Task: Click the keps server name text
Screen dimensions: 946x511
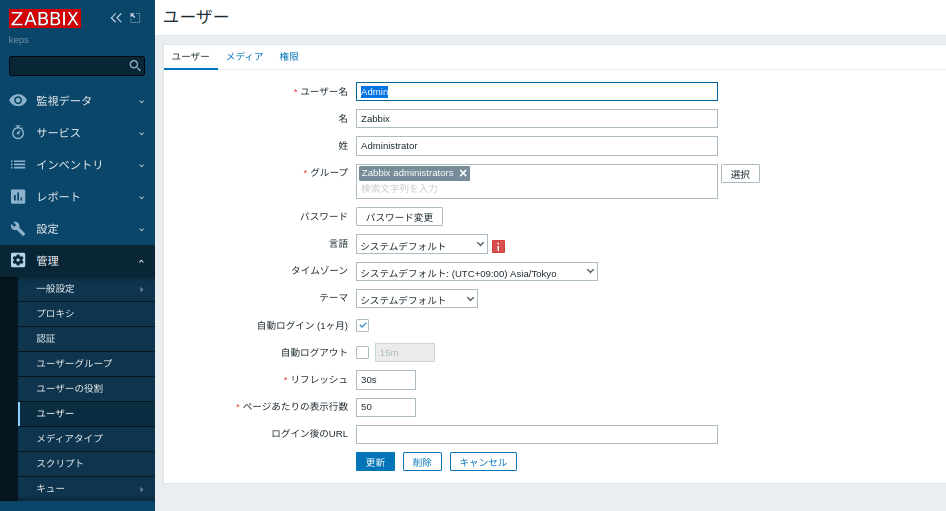Action: point(19,40)
